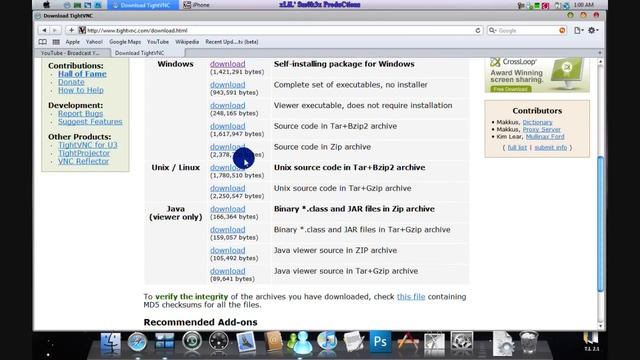Open the page menu icon in the toolbar
Screen dimensions: 640x360
578,30
